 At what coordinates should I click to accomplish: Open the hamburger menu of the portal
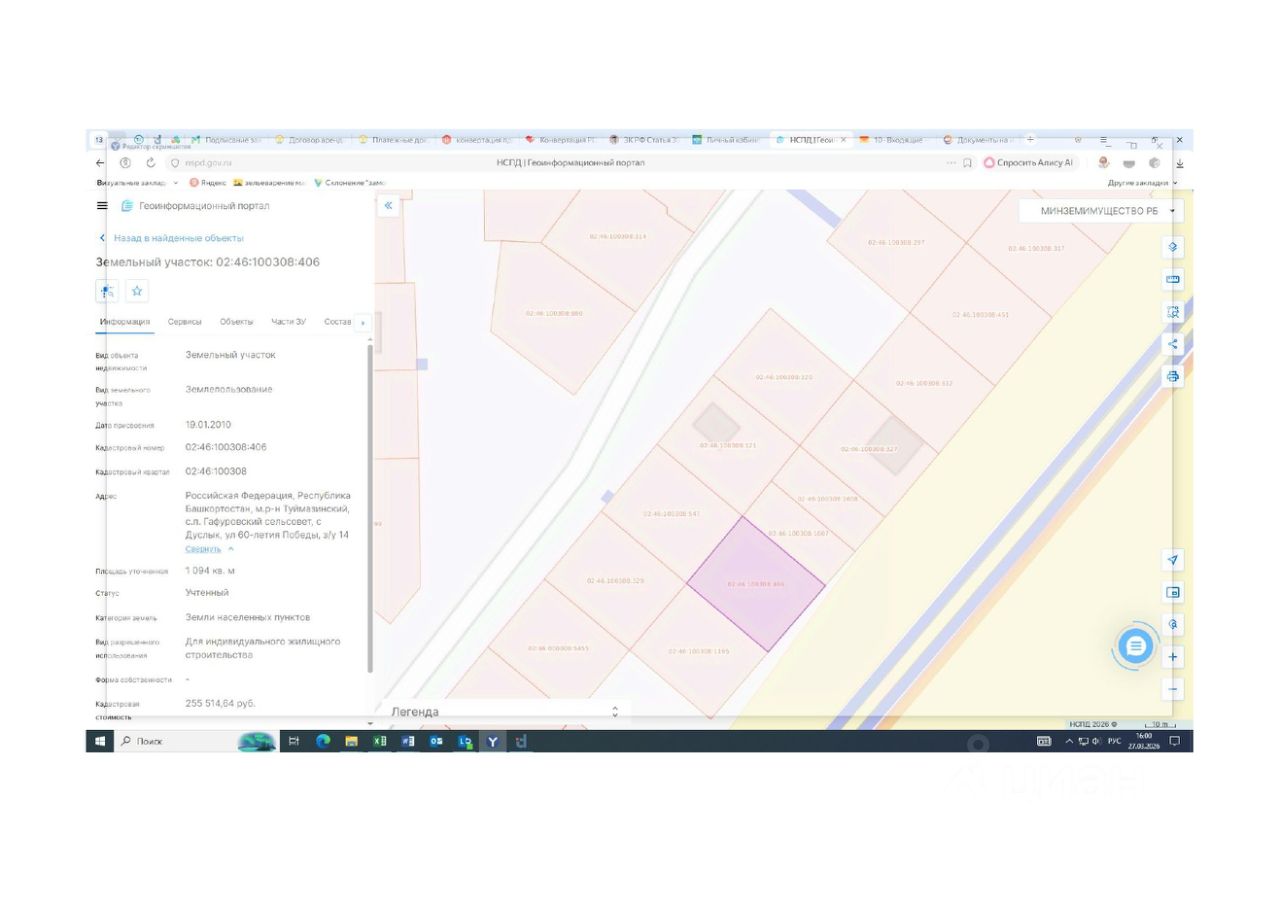tap(102, 206)
